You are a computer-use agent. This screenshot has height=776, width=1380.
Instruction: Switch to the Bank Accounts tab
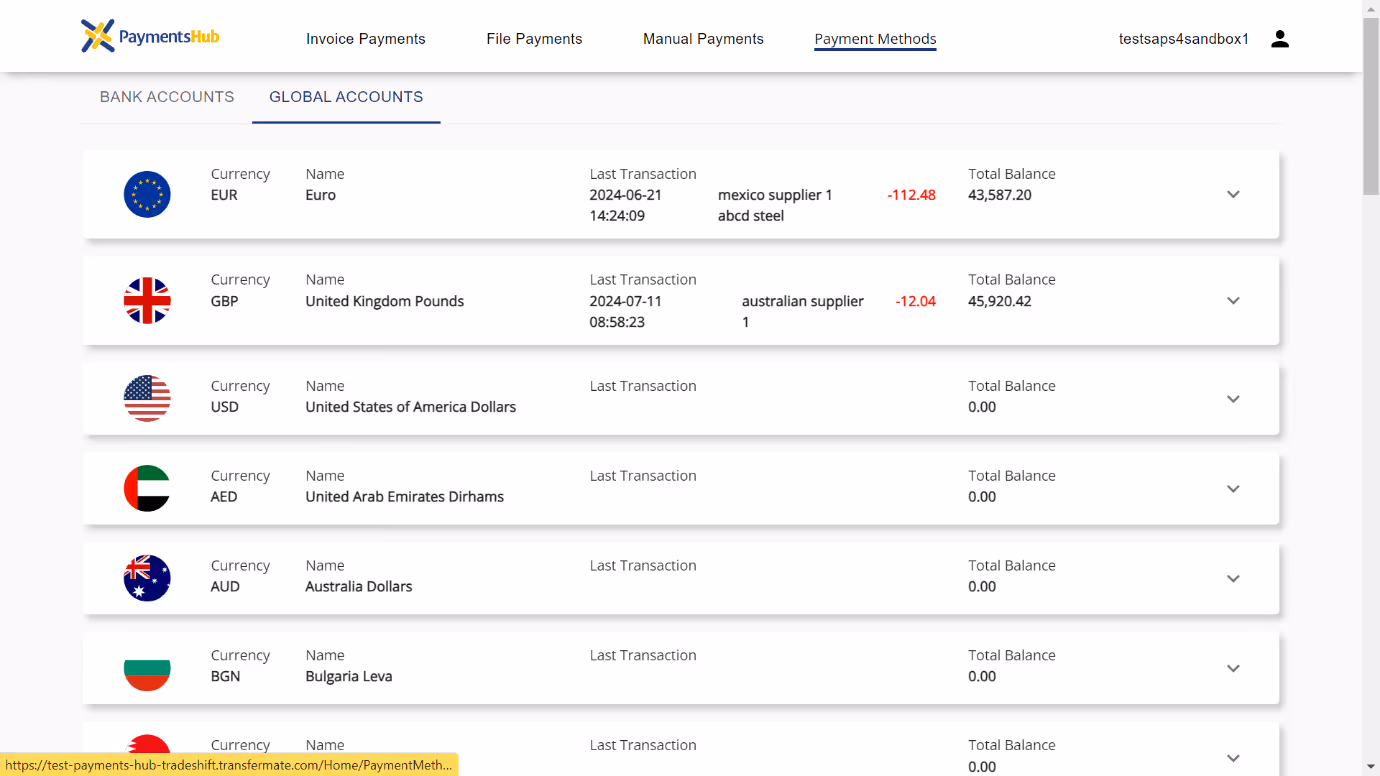click(167, 97)
